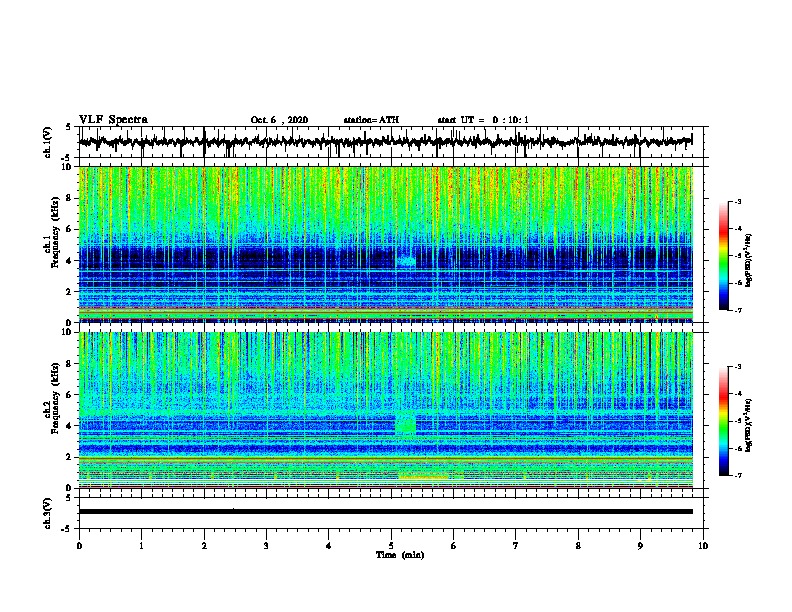Click the "-7" label on ch.1 color bar
Screen dimensions: 792x612
(737, 310)
